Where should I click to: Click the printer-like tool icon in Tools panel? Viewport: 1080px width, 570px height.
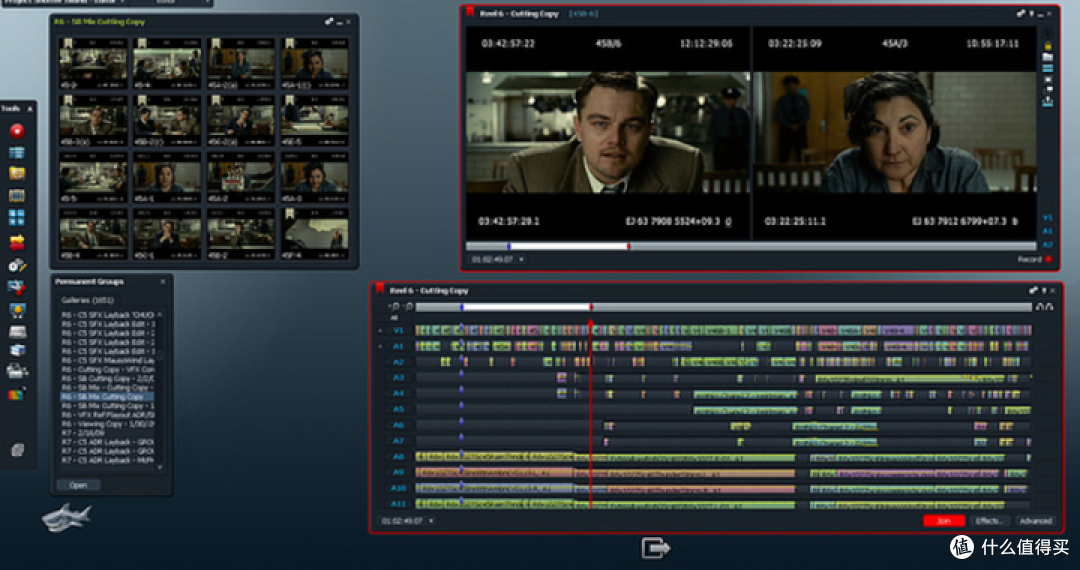17,372
